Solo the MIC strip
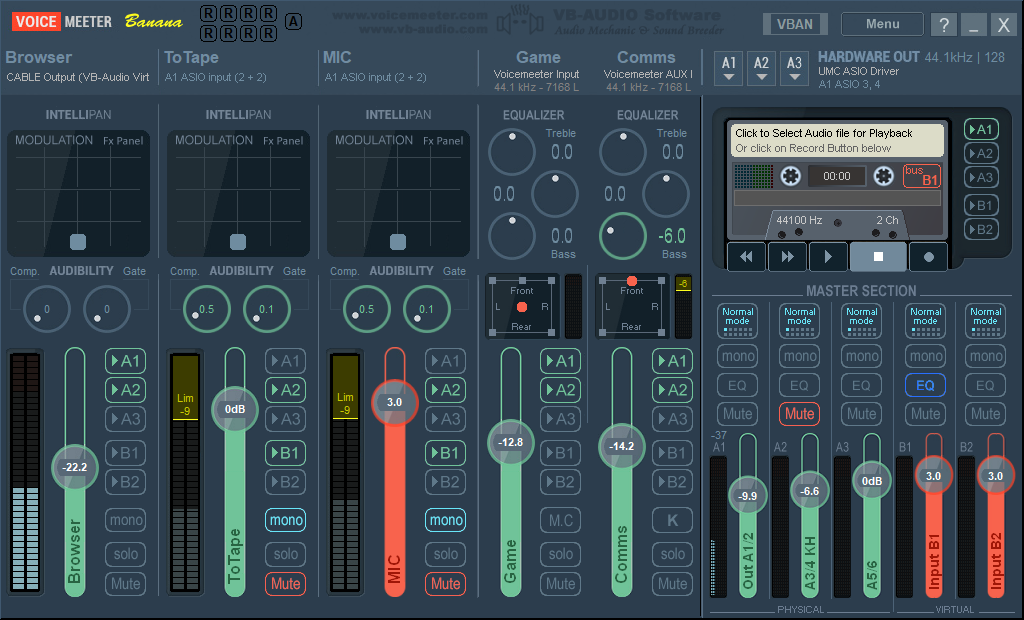1024x620 pixels. pyautogui.click(x=445, y=554)
